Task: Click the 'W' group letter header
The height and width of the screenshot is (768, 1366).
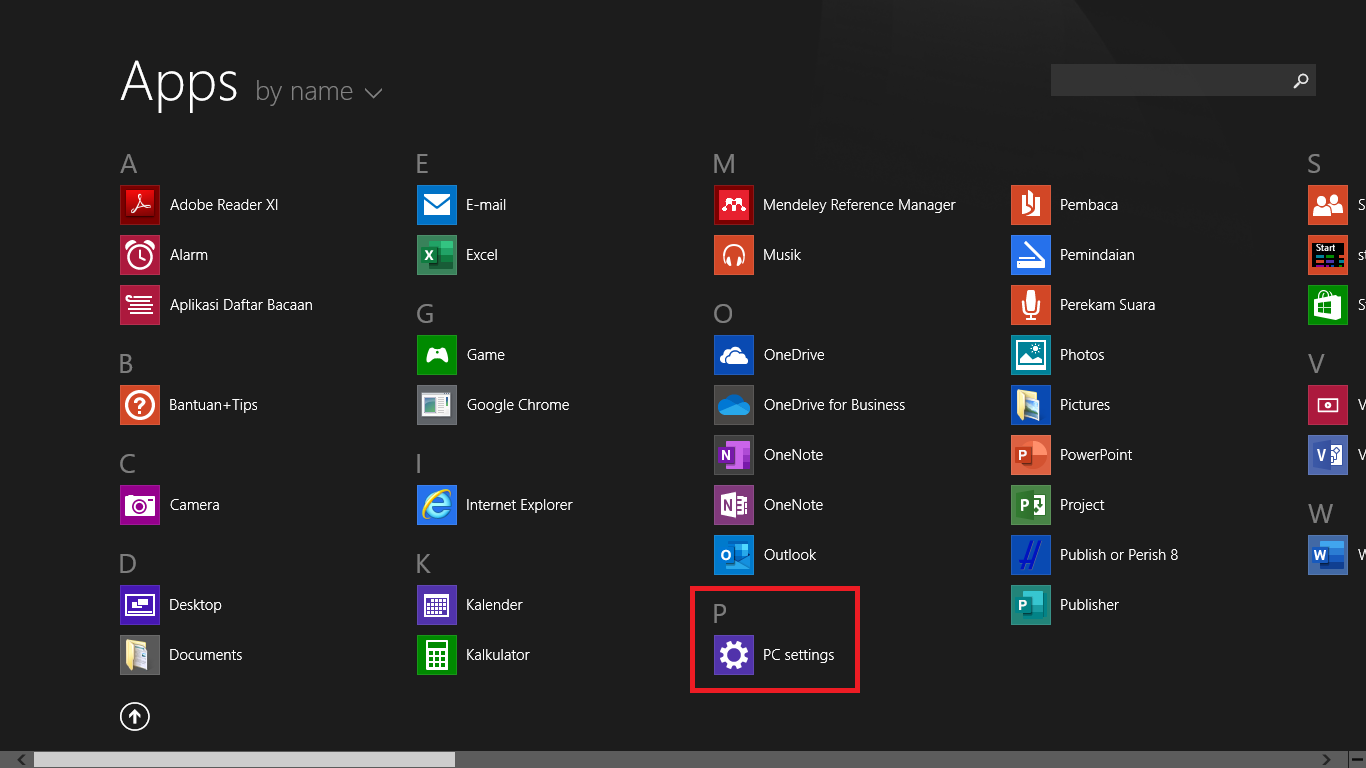Action: 1320,514
